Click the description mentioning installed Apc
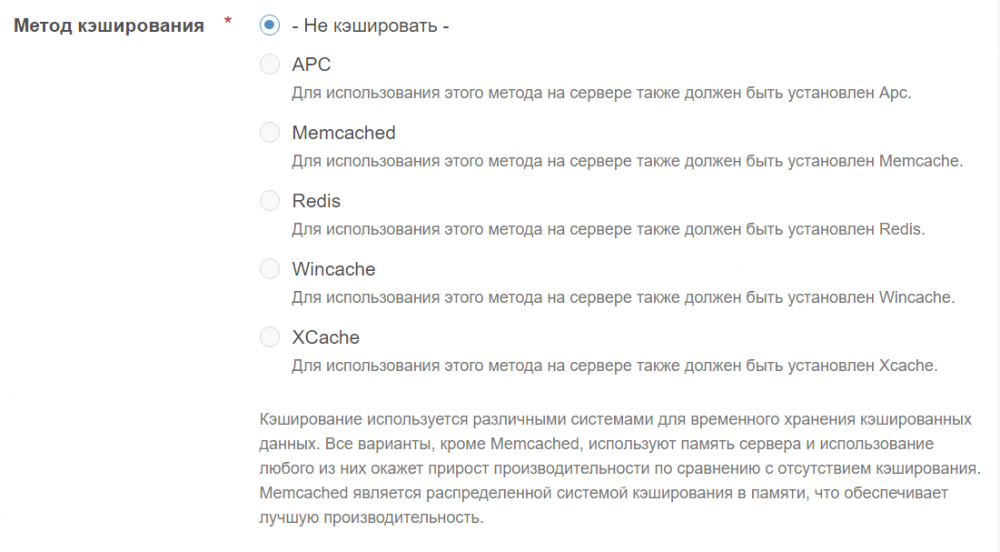This screenshot has height=552, width=1000. 601,93
